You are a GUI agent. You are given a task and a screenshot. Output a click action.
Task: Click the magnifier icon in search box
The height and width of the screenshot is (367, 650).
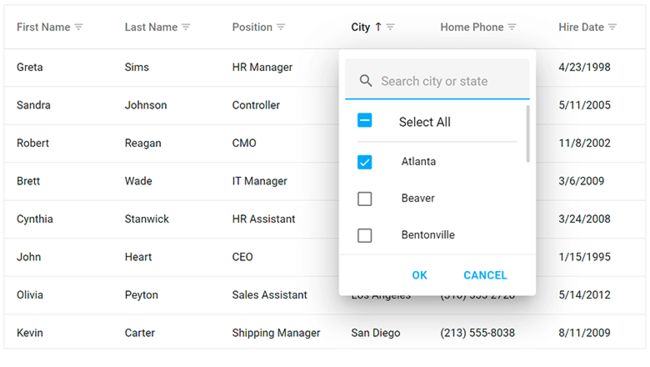click(x=366, y=80)
